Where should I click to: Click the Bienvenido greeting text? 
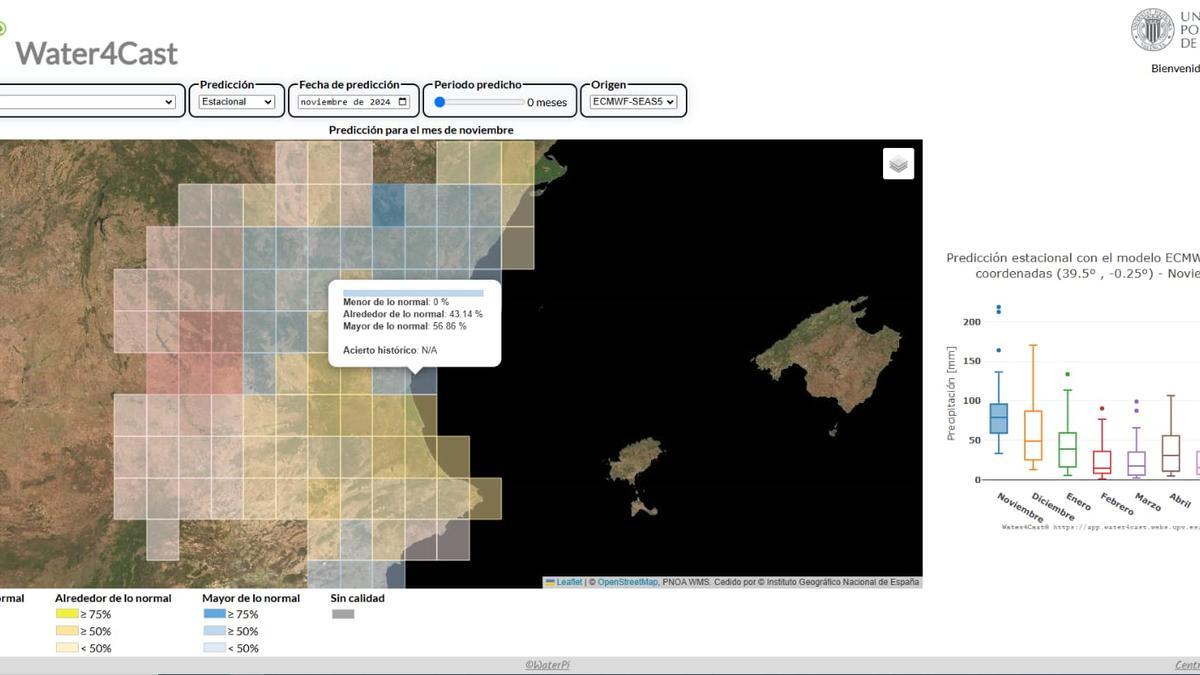(1176, 68)
